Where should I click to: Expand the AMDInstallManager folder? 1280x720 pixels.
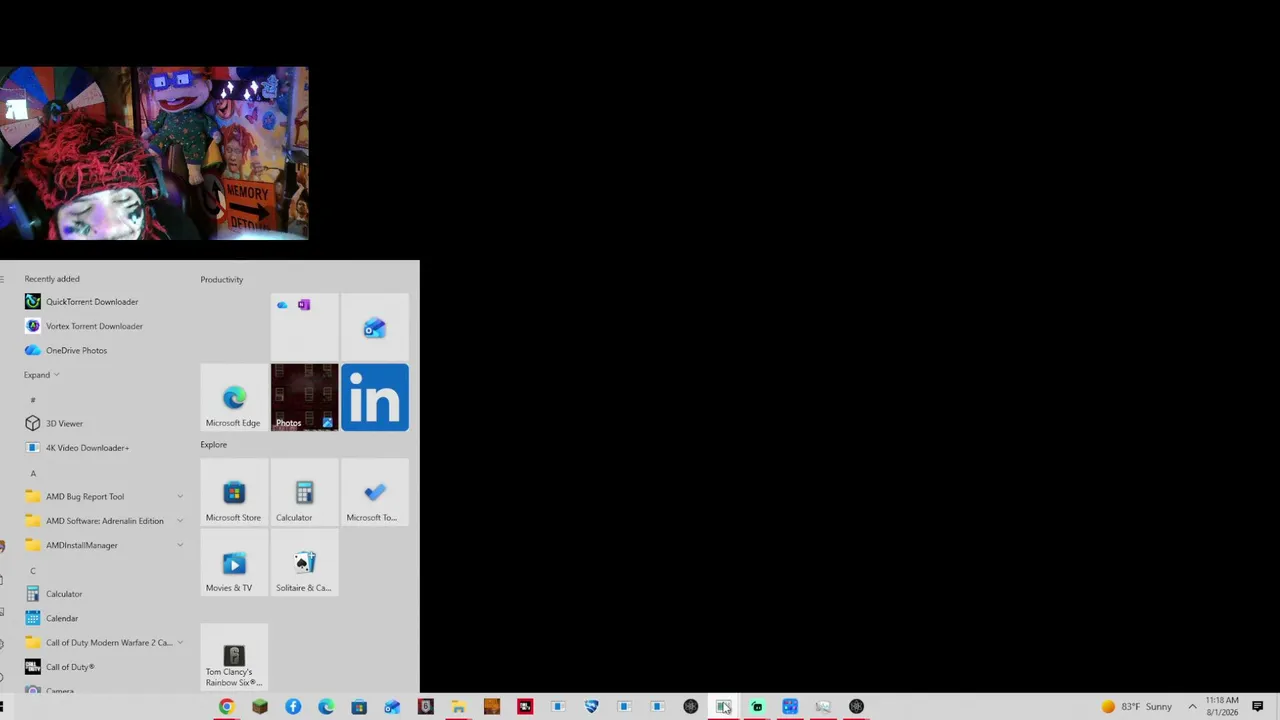click(x=180, y=545)
